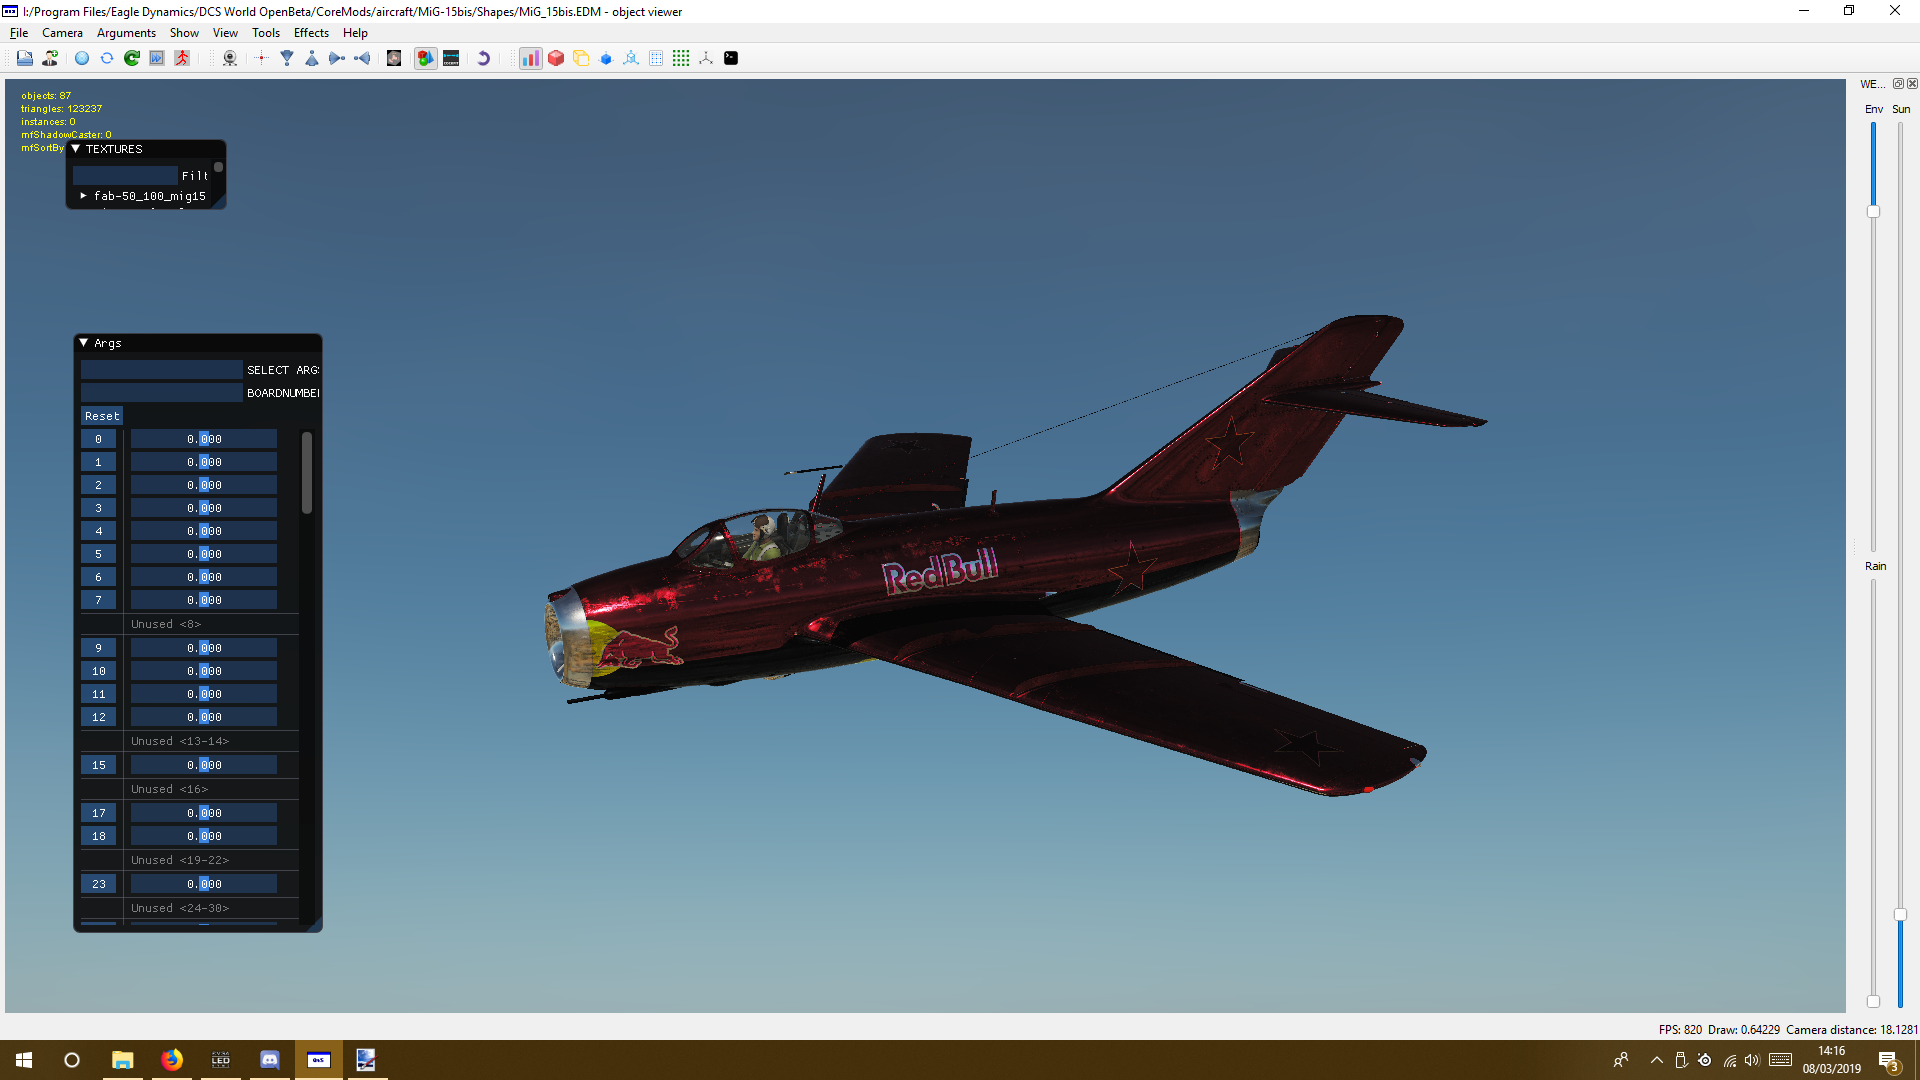Open the Effects menu
Image resolution: width=1920 pixels, height=1080 pixels.
tap(311, 33)
